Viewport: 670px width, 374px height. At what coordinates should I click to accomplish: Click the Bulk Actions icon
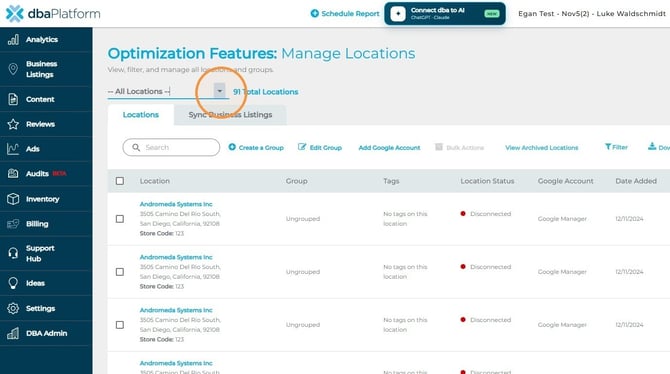coord(439,147)
